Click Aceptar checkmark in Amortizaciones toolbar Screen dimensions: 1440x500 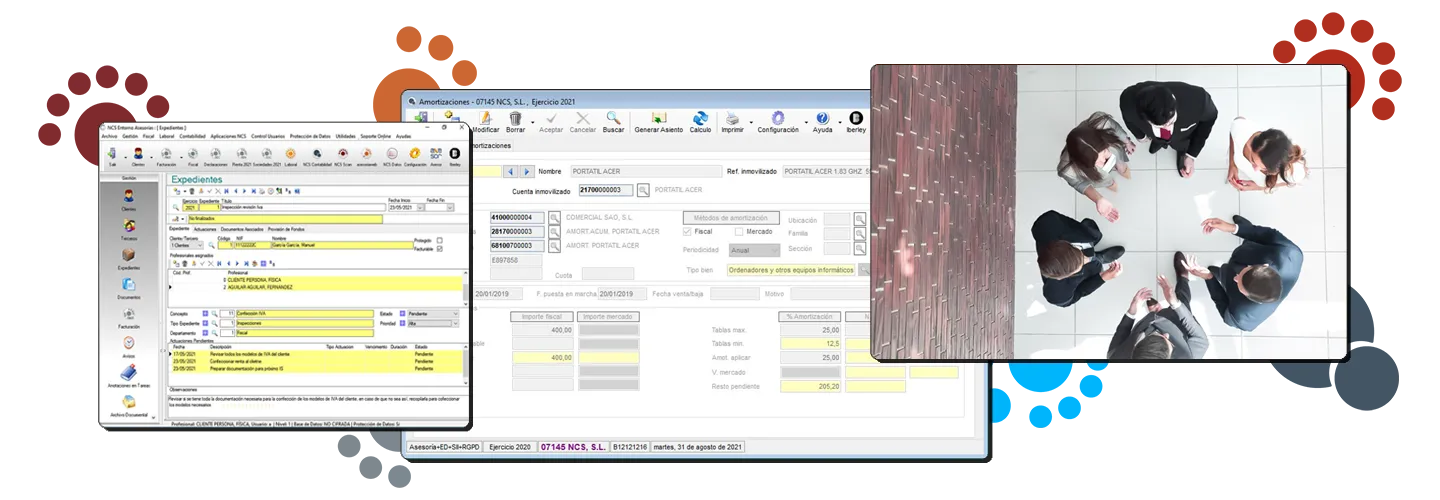[x=551, y=118]
